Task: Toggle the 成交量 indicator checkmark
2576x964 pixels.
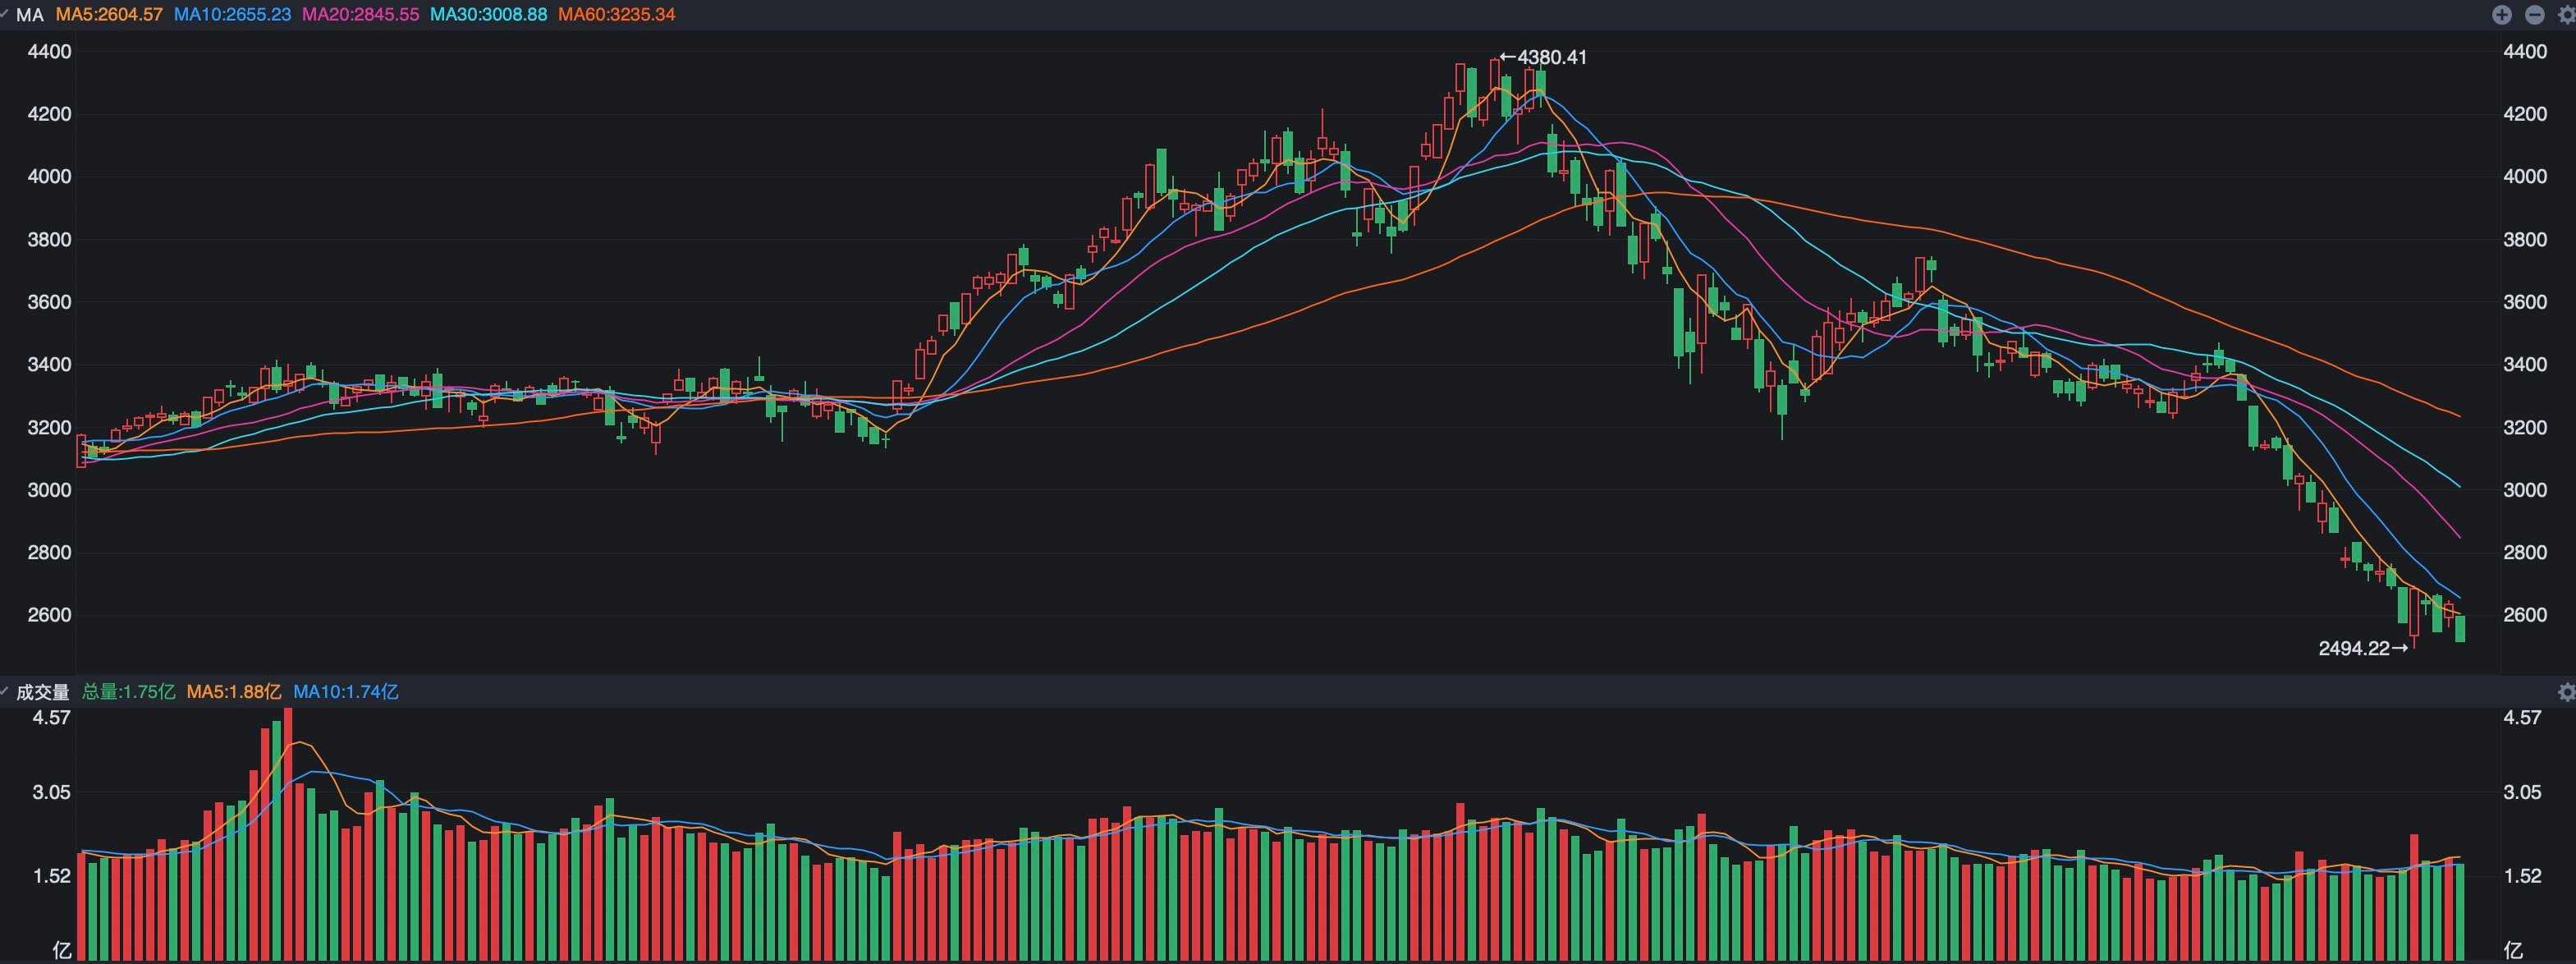Action: 4,691
